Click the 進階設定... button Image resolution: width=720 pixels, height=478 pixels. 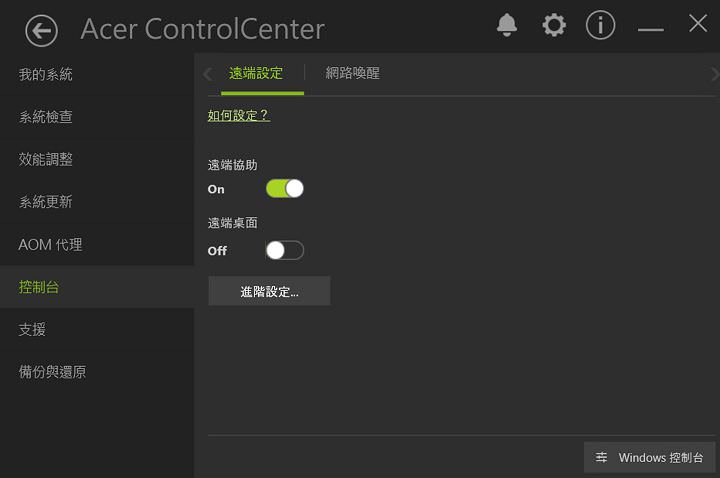(269, 292)
